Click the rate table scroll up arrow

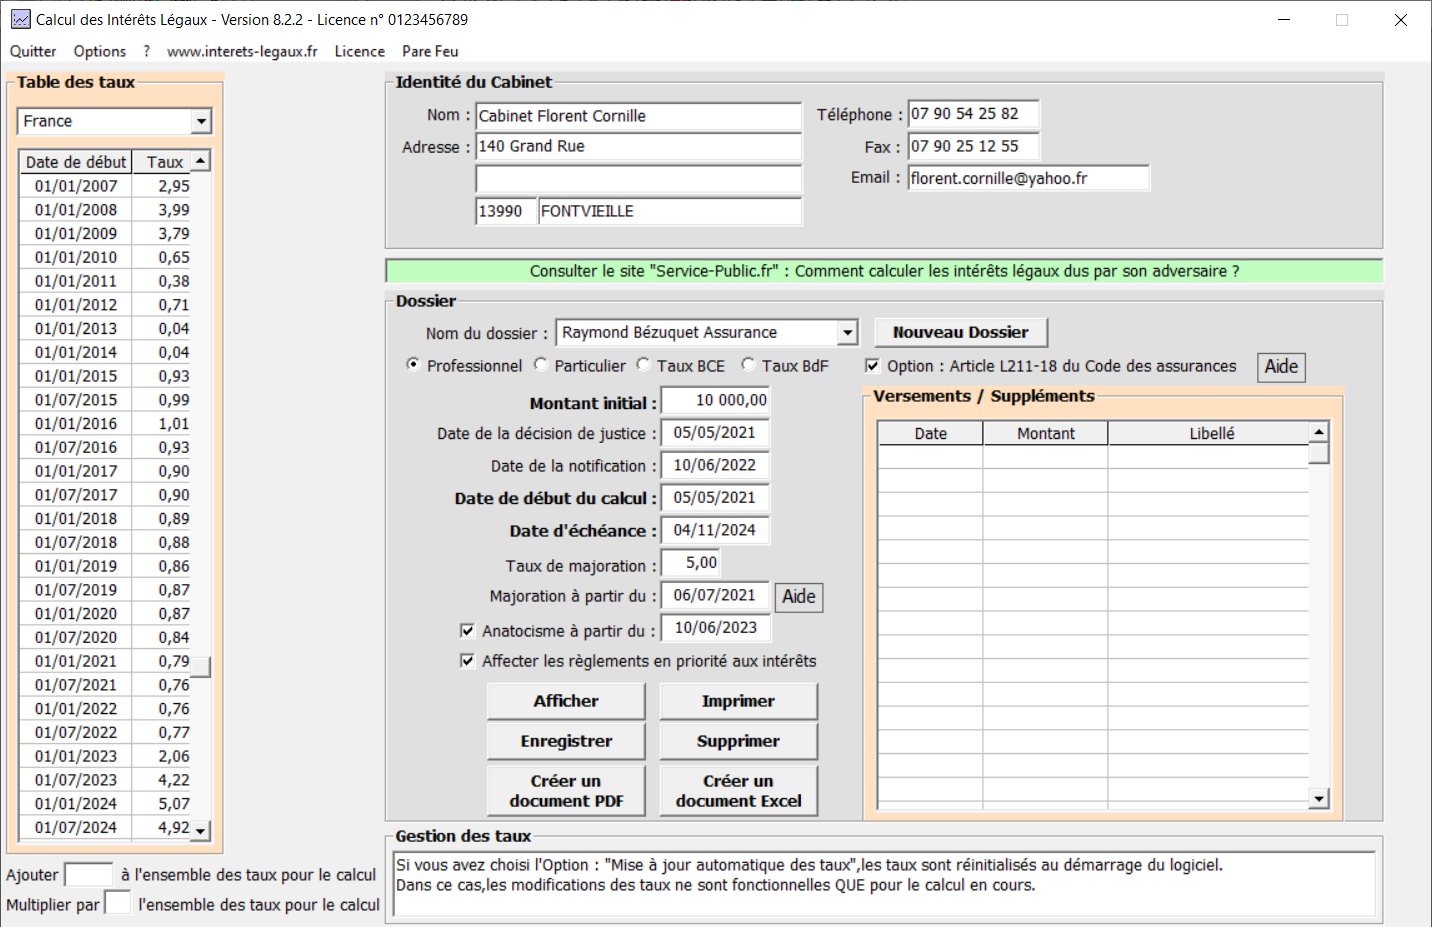(201, 161)
